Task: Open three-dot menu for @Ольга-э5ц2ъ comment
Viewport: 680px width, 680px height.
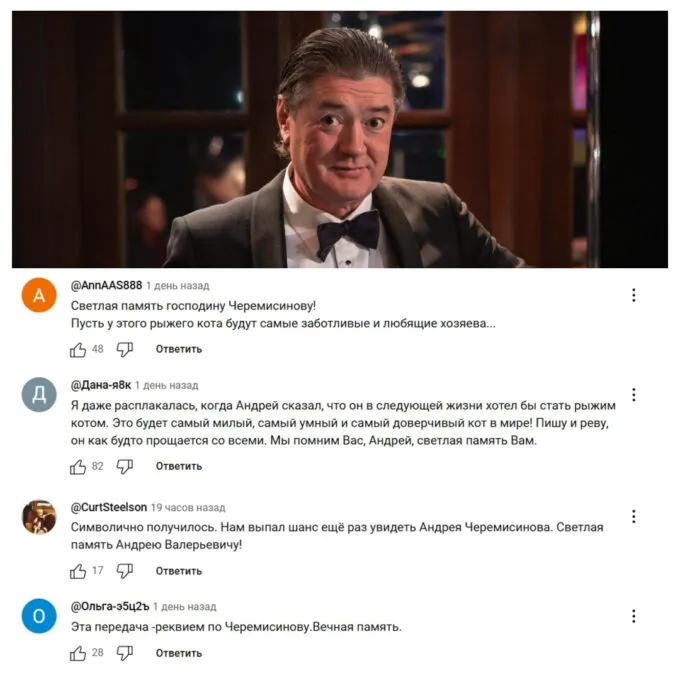Action: point(634,616)
